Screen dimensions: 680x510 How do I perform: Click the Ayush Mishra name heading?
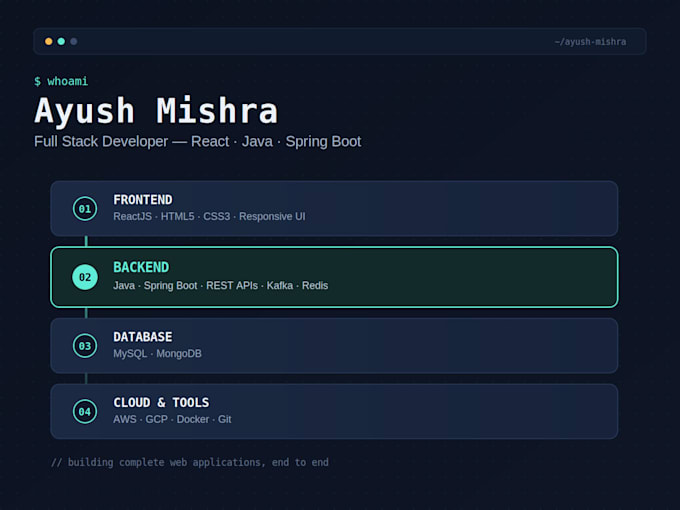156,111
